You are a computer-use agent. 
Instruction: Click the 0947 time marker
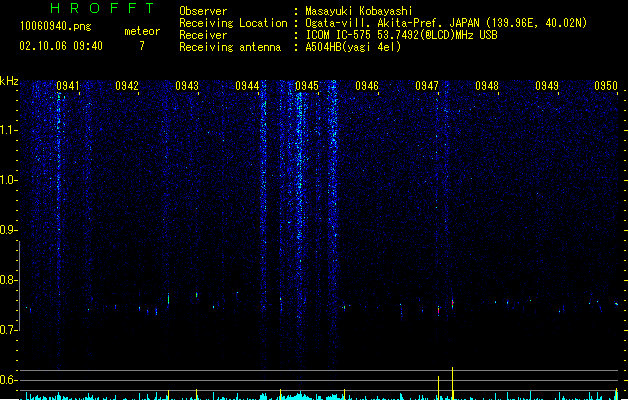pos(427,86)
